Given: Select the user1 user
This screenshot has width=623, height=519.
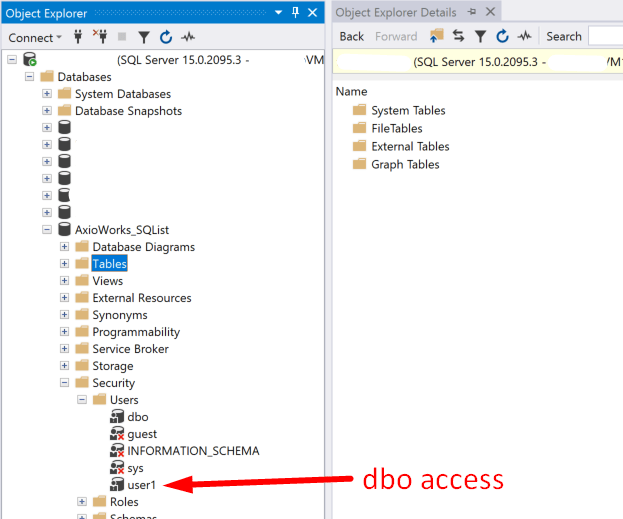Looking at the screenshot, I should 141,485.
